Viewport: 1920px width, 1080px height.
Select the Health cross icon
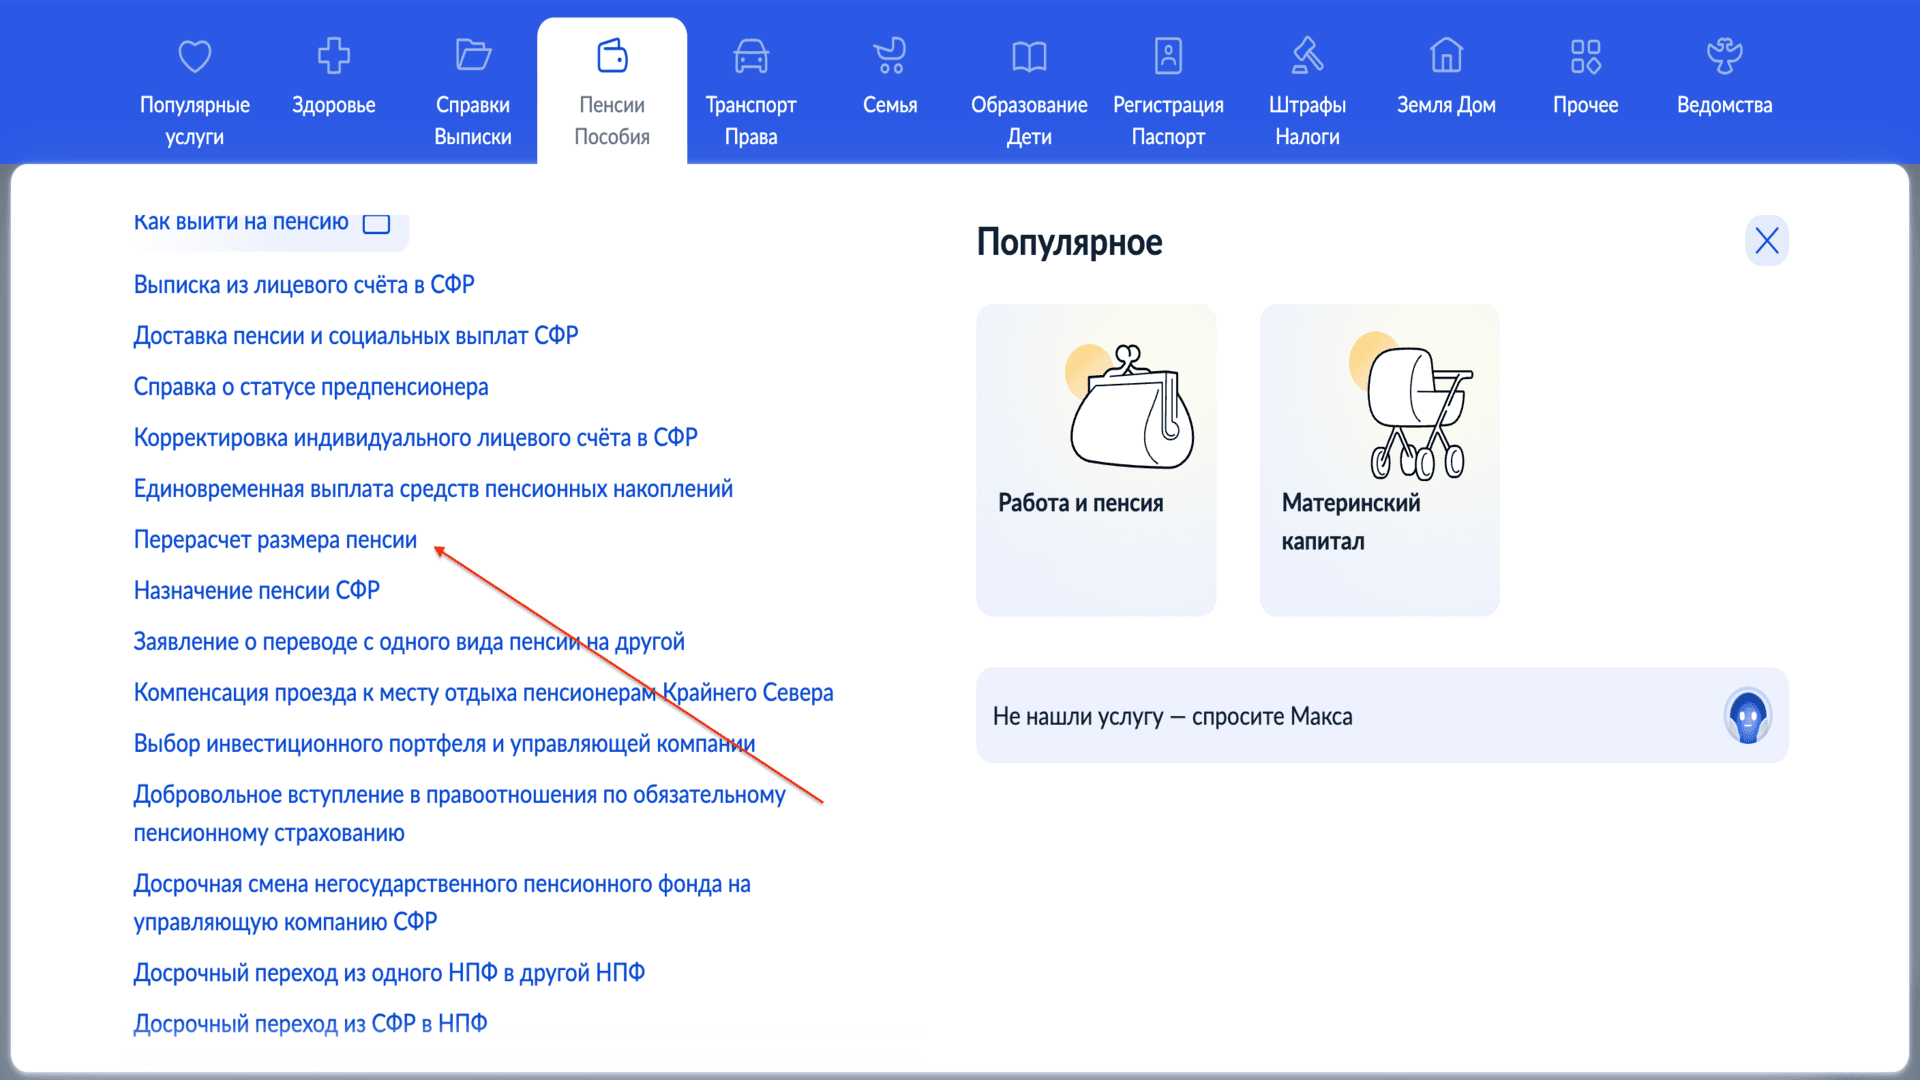tap(333, 56)
